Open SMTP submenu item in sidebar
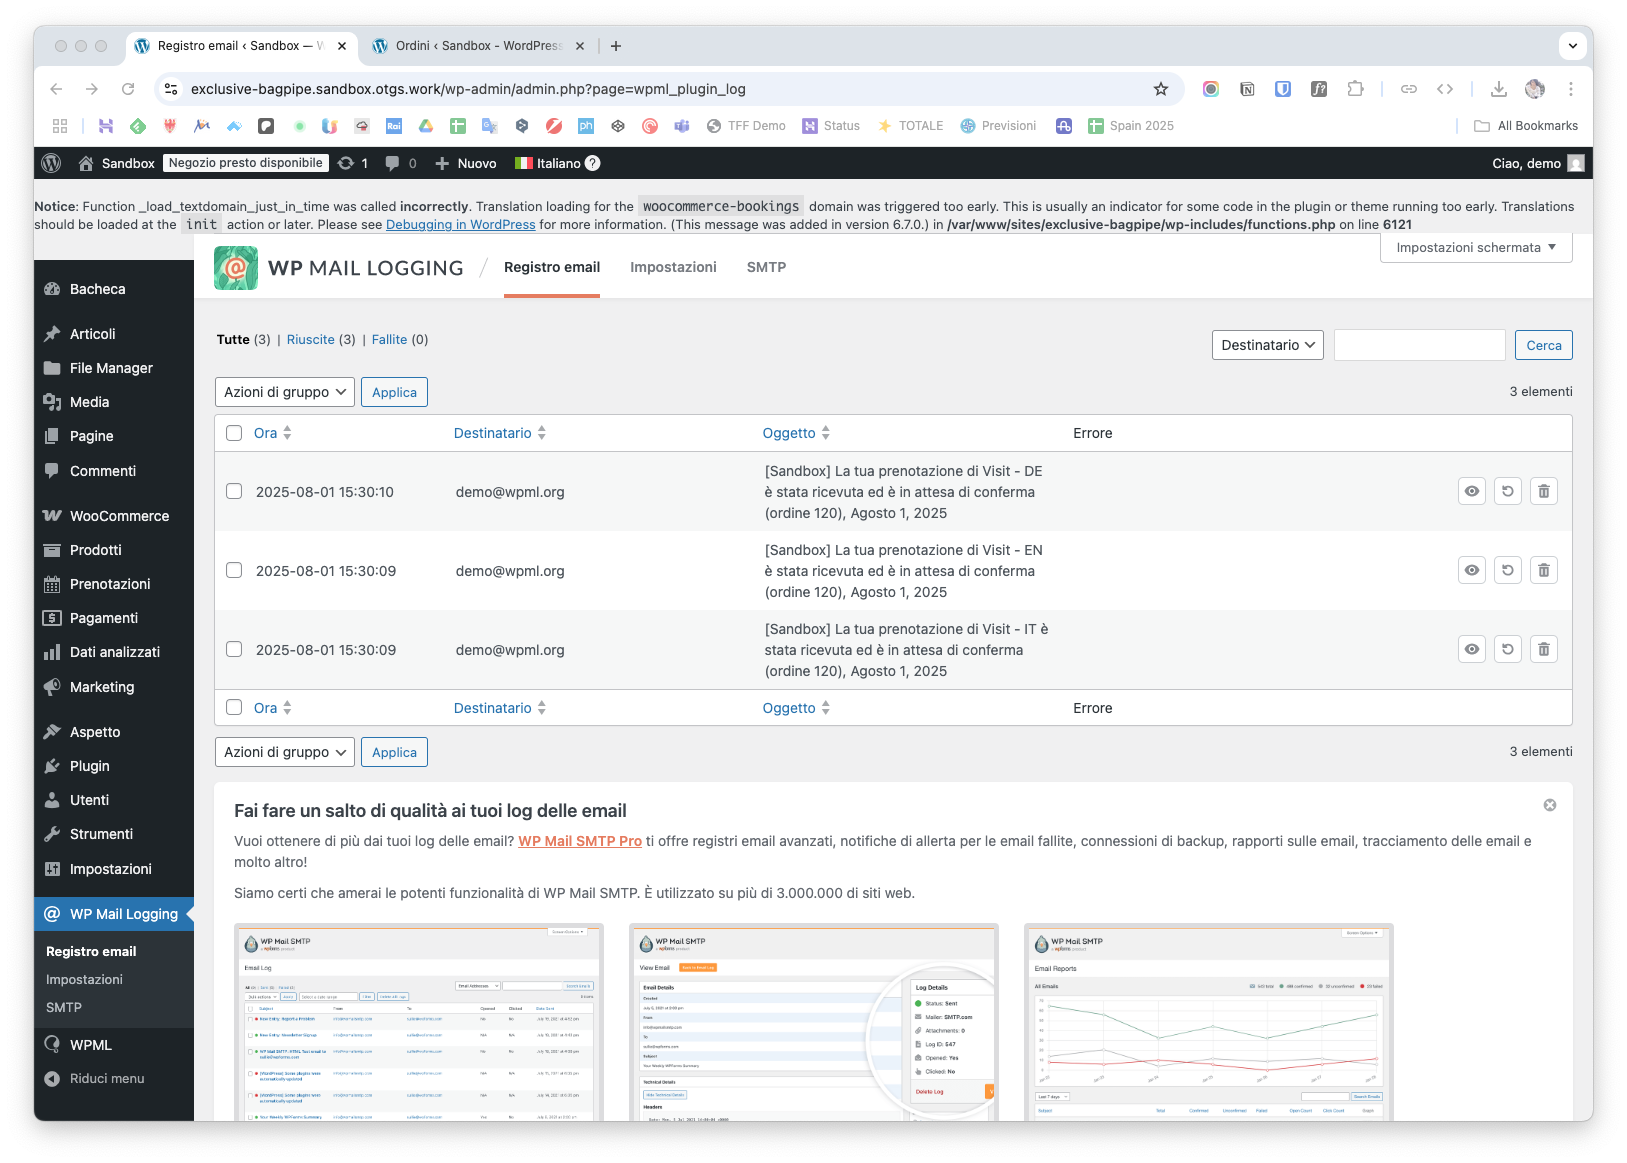The width and height of the screenshot is (1627, 1163). pyautogui.click(x=64, y=1007)
